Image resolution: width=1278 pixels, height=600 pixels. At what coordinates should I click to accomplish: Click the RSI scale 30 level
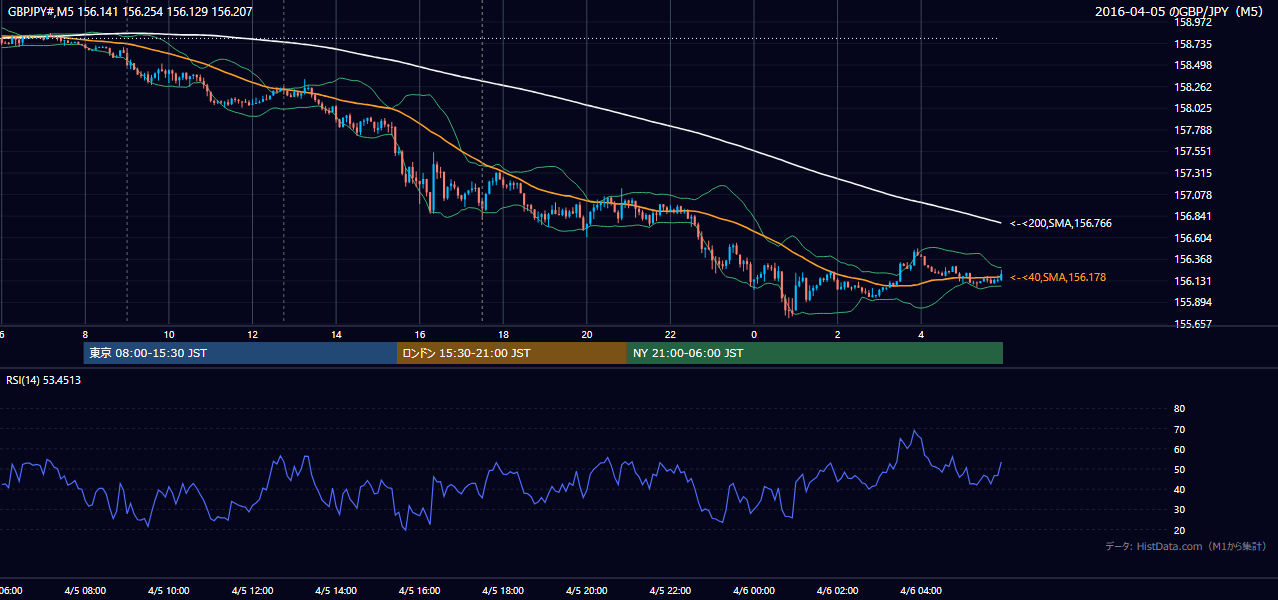1179,509
